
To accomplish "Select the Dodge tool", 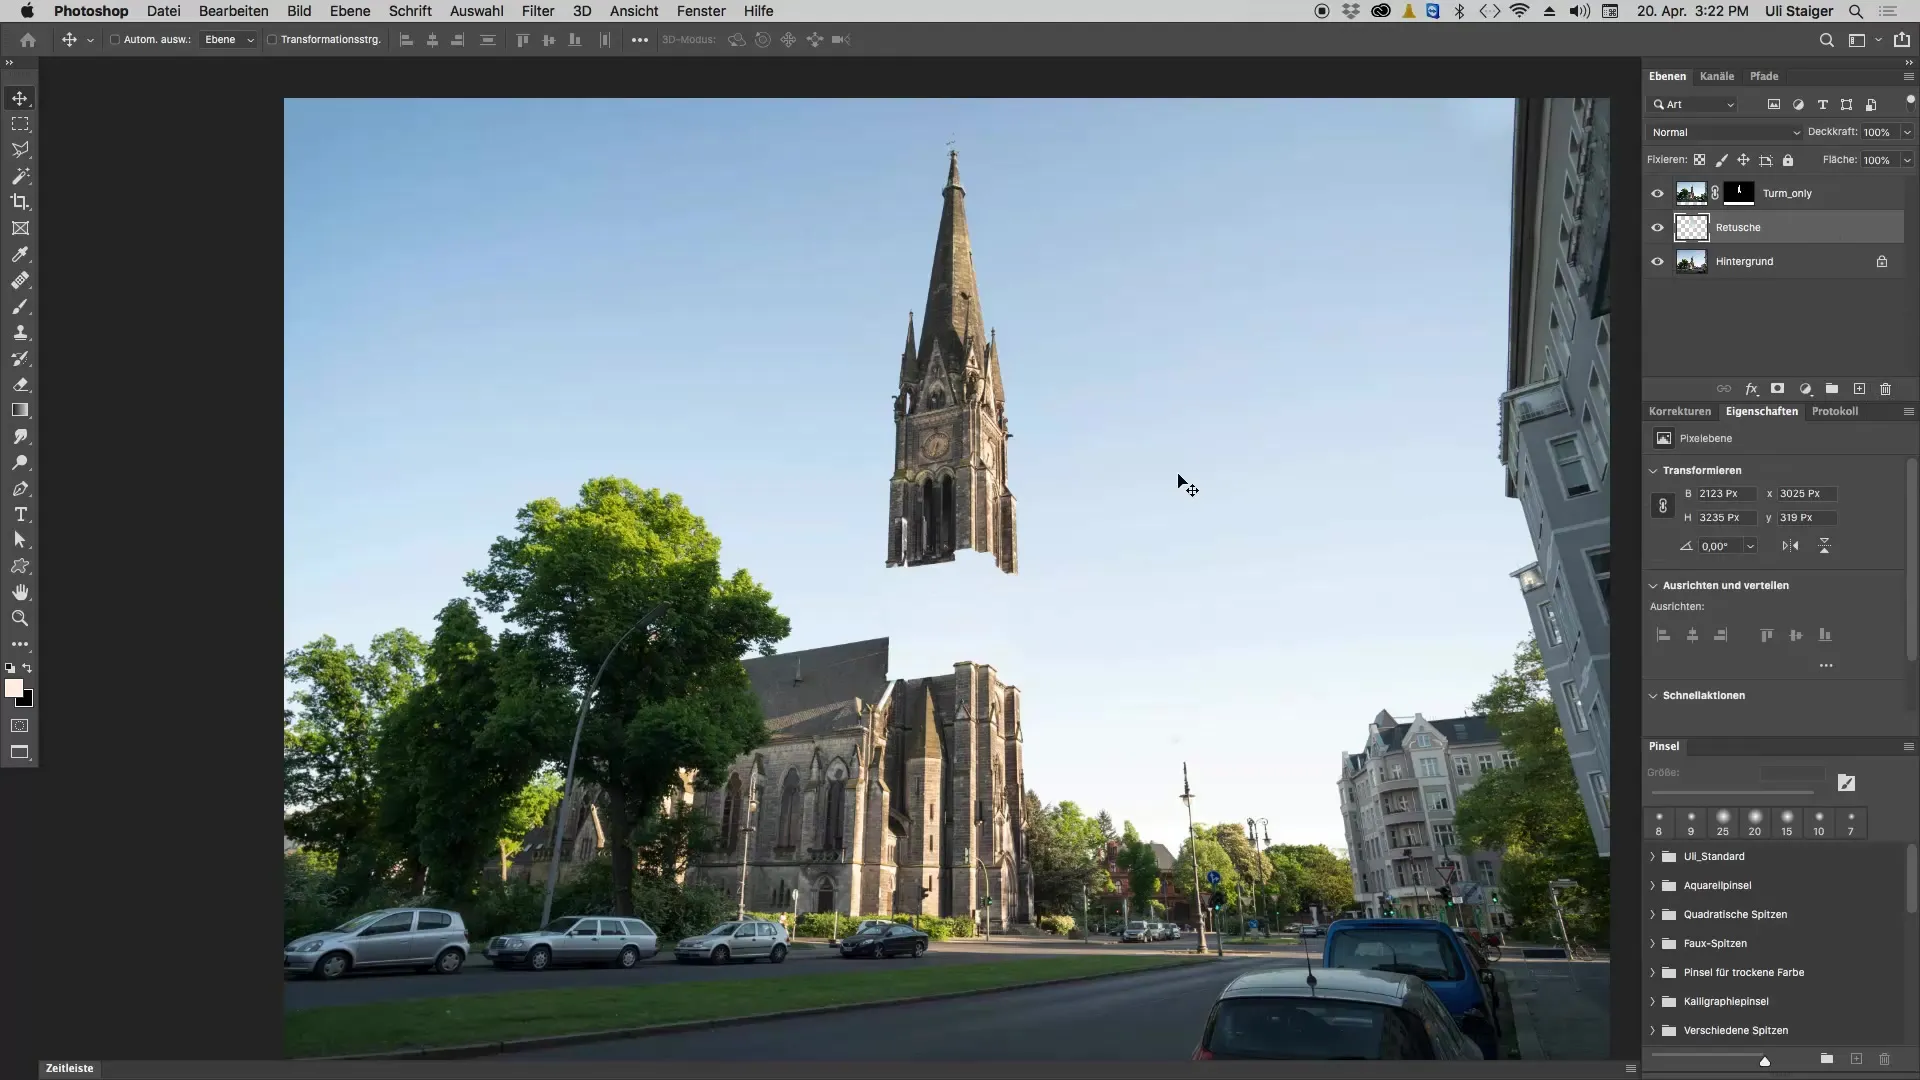I will click(20, 462).
